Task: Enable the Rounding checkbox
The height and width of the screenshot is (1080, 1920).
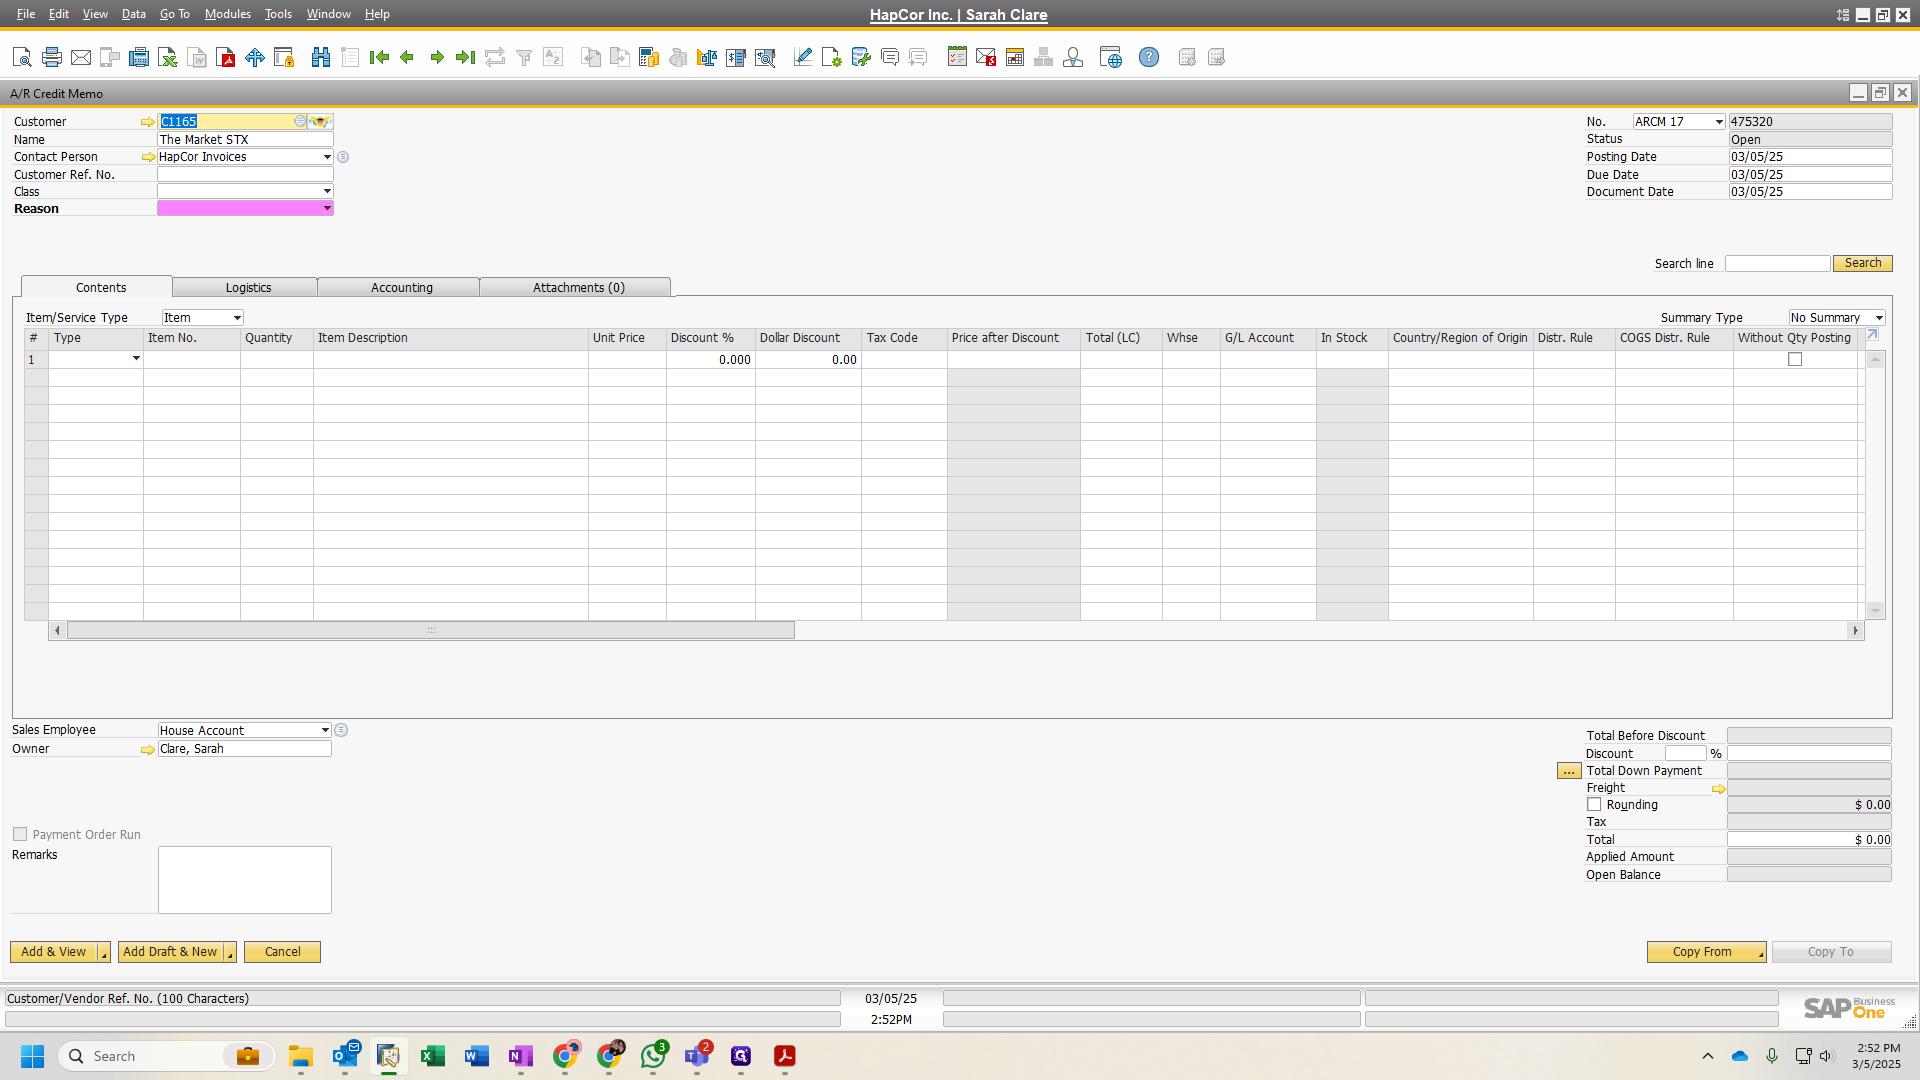Action: [x=1594, y=804]
